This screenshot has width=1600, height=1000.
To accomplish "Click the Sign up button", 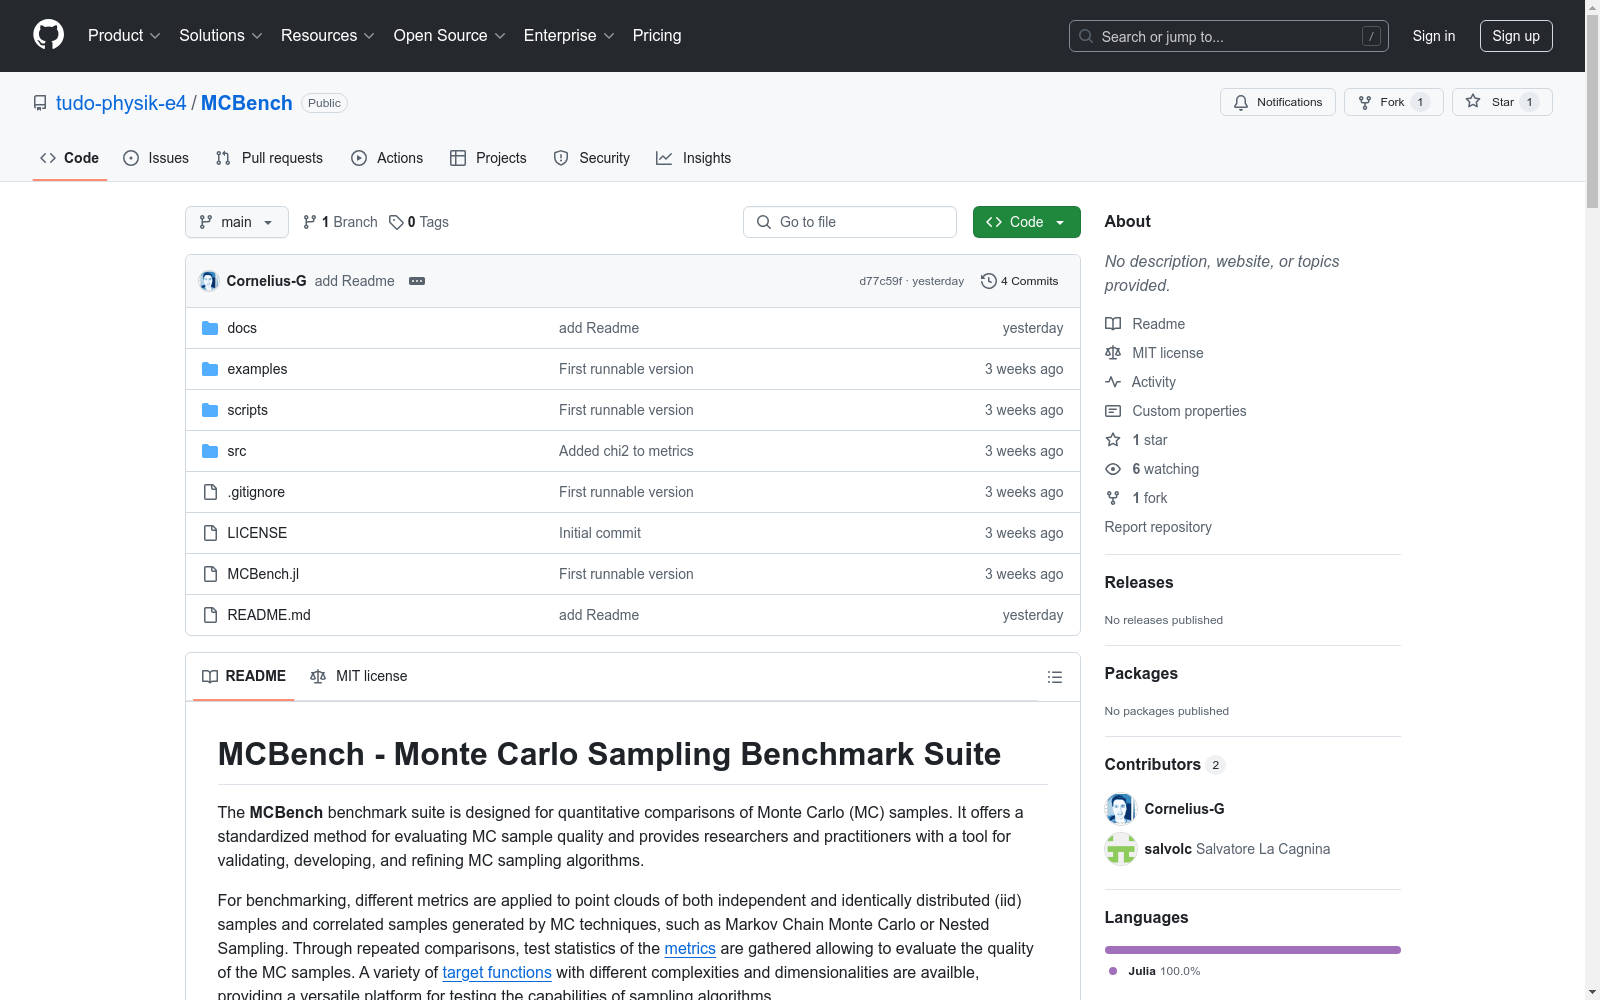I will [1516, 36].
